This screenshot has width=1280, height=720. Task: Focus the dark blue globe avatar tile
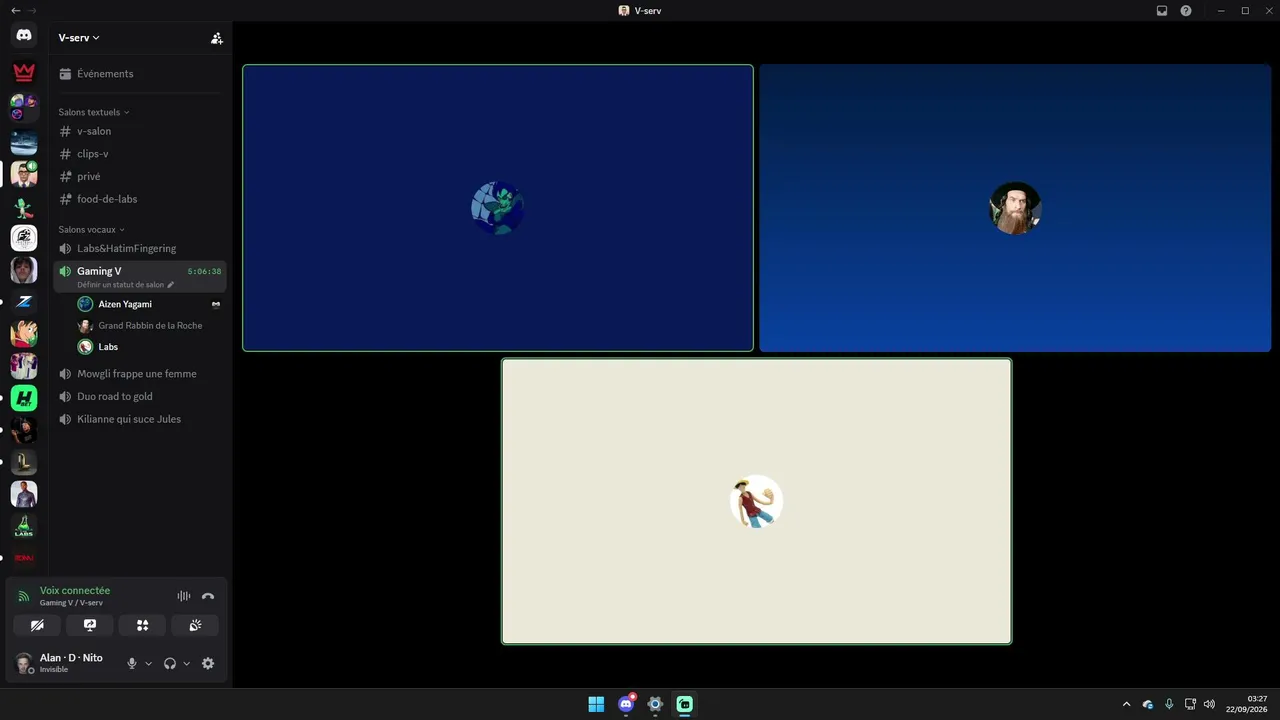(498, 208)
